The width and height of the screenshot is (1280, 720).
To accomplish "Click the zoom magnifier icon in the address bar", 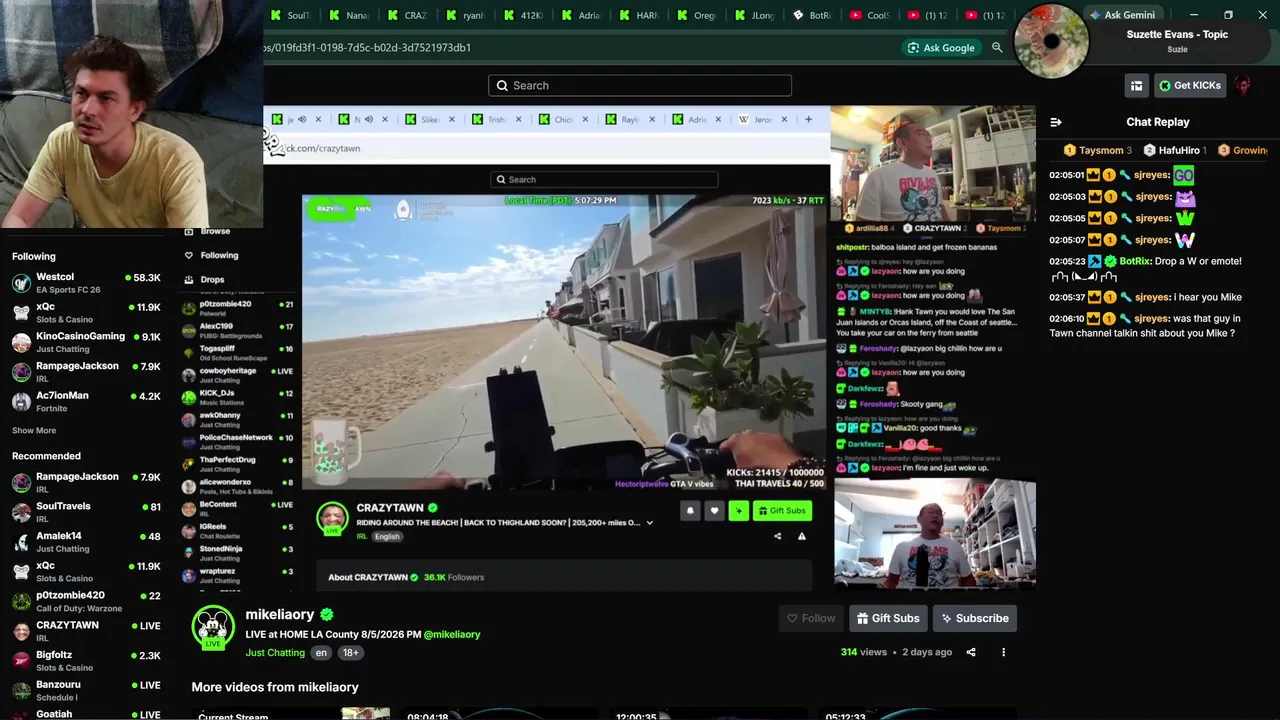I will tap(997, 48).
